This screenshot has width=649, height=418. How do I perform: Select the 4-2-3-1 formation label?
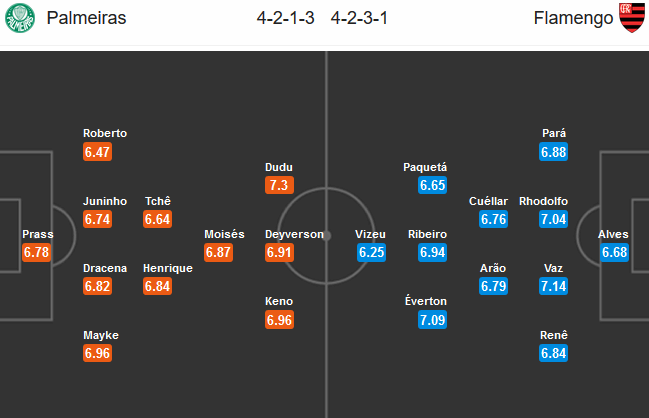point(359,18)
